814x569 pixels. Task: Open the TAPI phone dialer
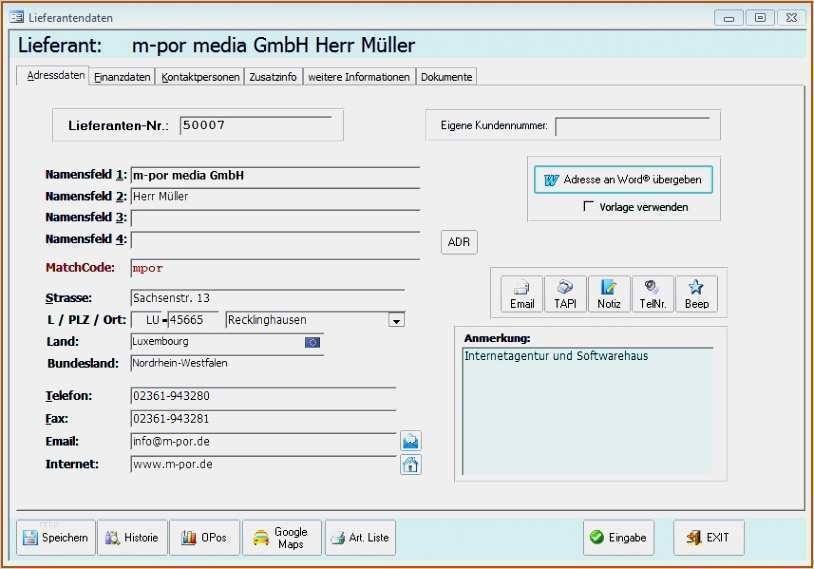point(565,295)
